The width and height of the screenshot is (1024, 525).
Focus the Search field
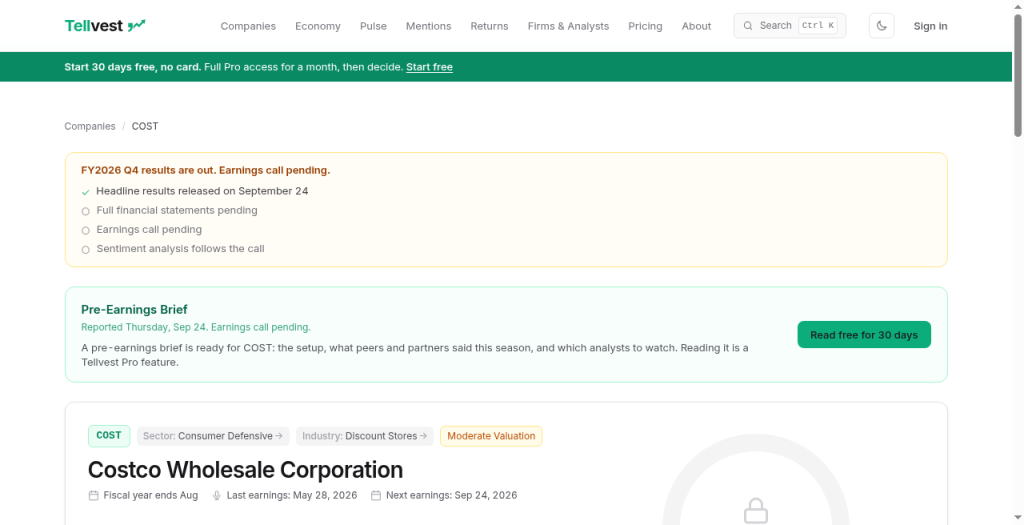click(790, 25)
